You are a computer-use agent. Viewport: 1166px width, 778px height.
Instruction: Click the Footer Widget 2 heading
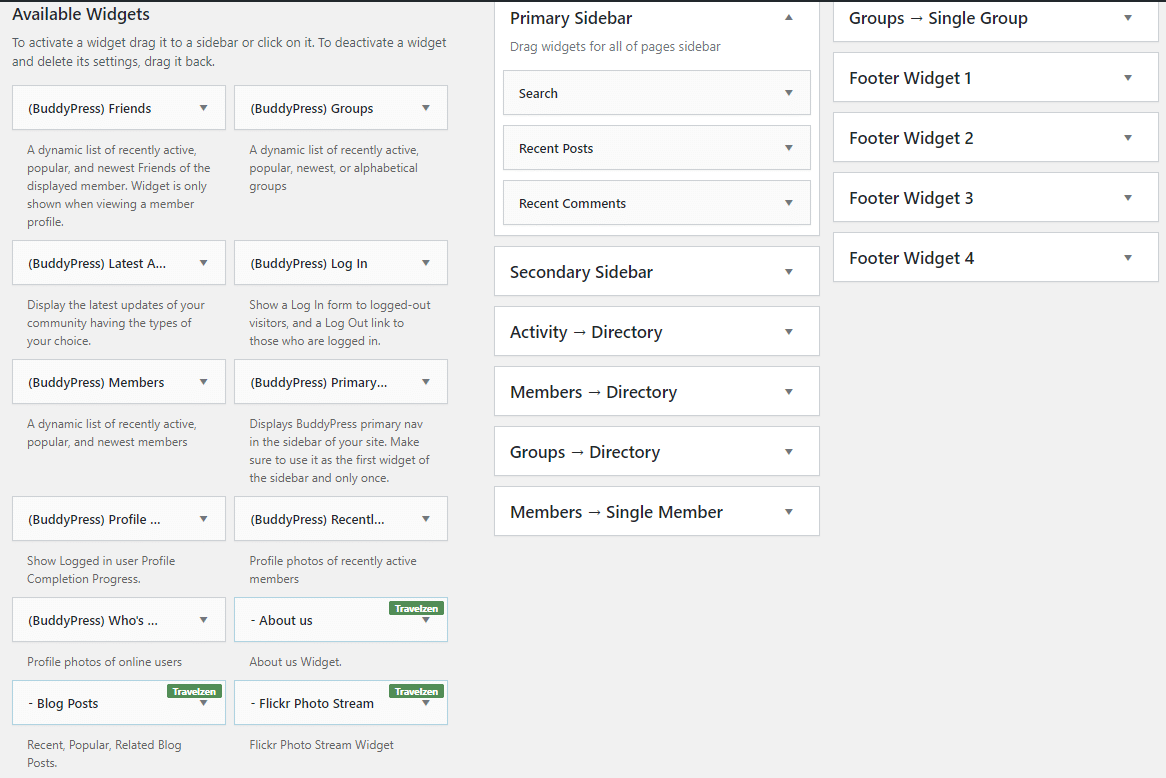[x=911, y=138]
